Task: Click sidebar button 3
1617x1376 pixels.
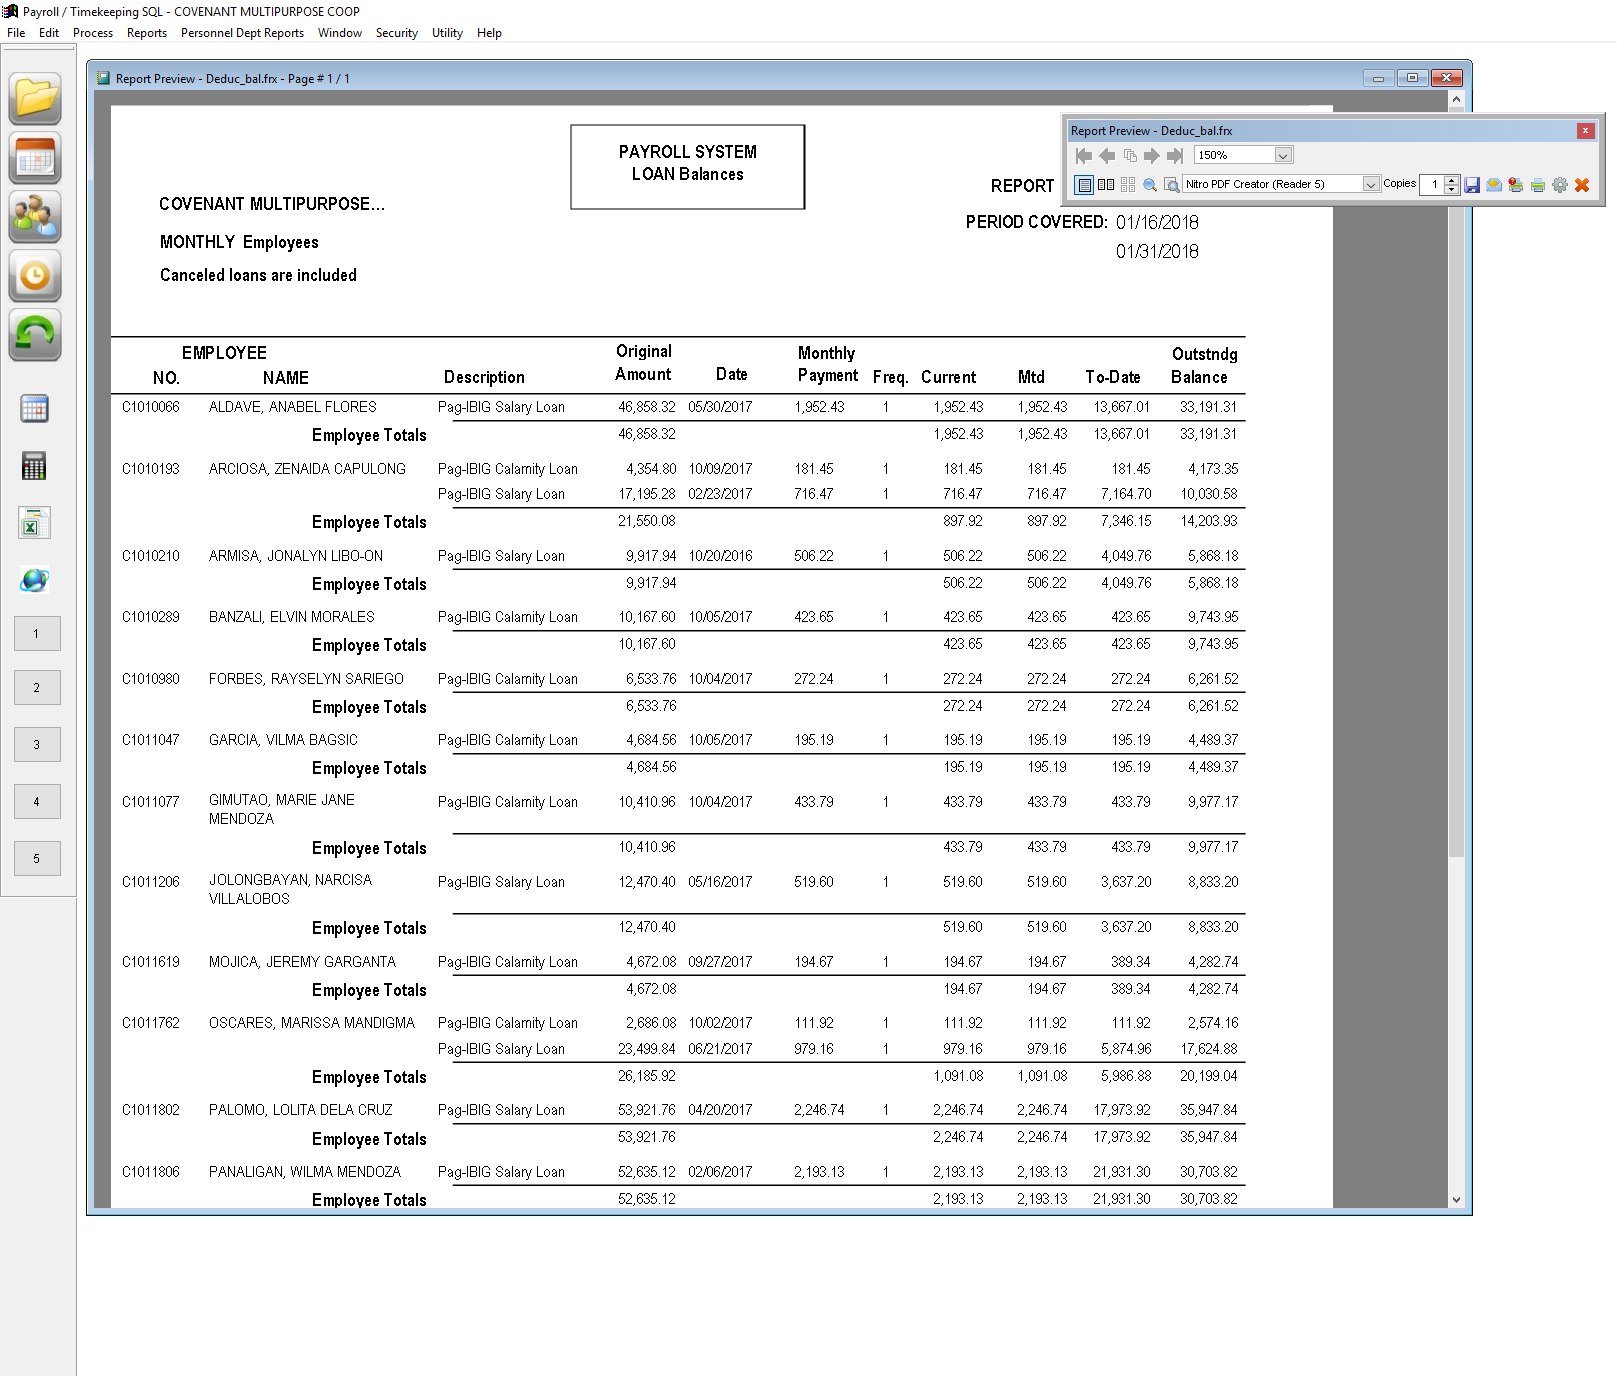Action: tap(37, 745)
